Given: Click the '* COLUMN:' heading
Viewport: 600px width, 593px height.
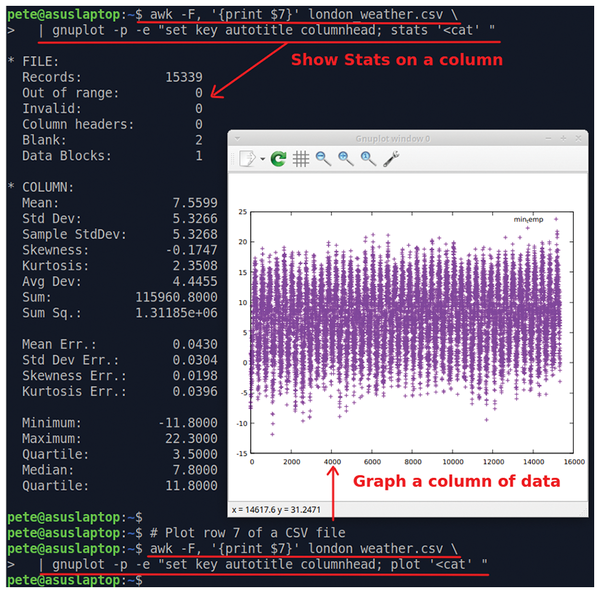Looking at the screenshot, I should click(41, 187).
